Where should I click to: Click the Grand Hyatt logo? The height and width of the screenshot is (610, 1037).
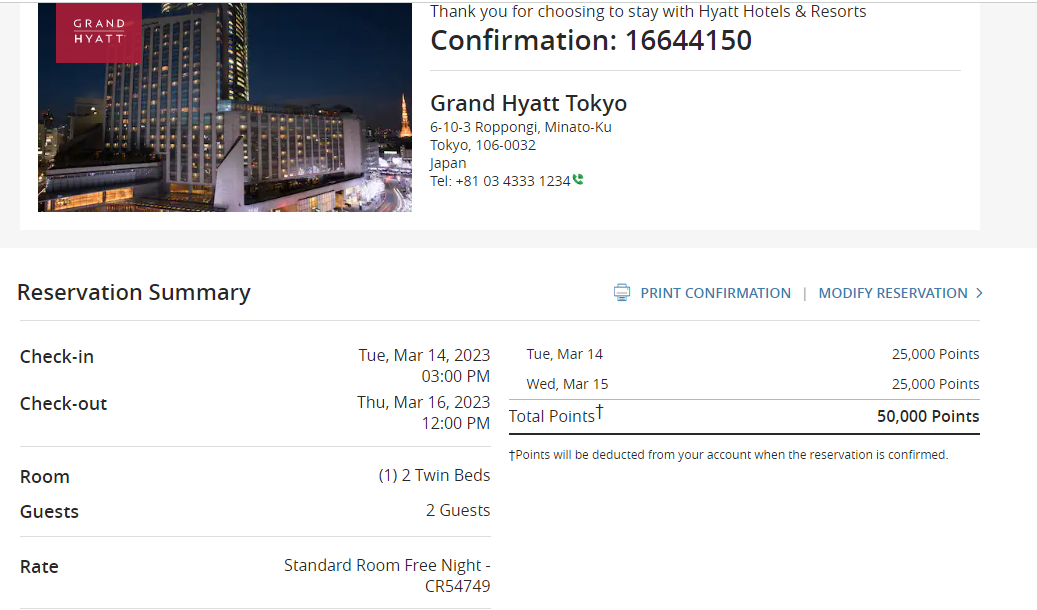coord(98,32)
